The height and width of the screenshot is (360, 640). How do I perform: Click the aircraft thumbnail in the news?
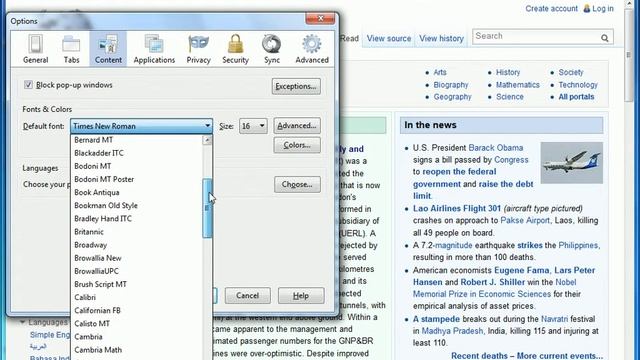pyautogui.click(x=571, y=162)
